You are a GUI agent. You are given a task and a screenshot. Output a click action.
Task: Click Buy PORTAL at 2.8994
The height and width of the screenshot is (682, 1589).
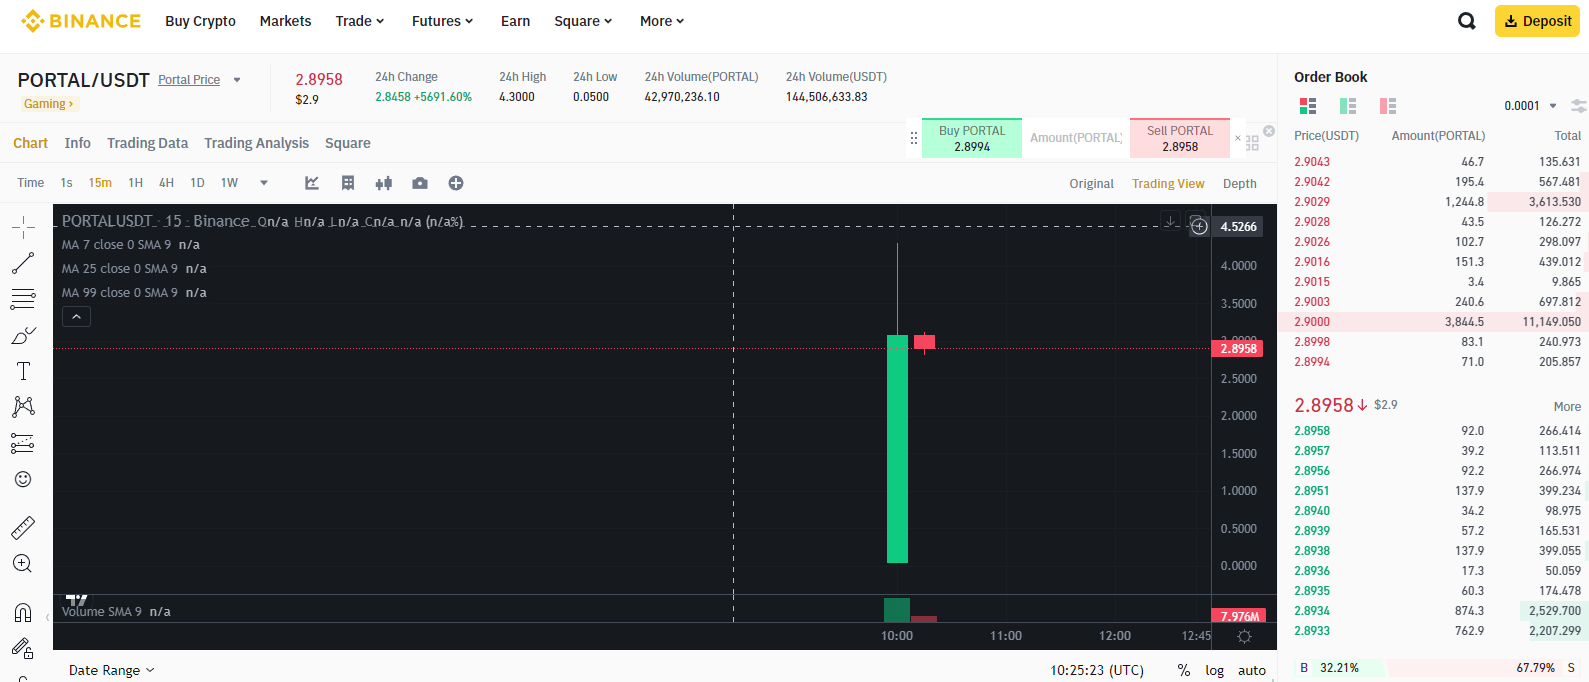[x=972, y=138]
